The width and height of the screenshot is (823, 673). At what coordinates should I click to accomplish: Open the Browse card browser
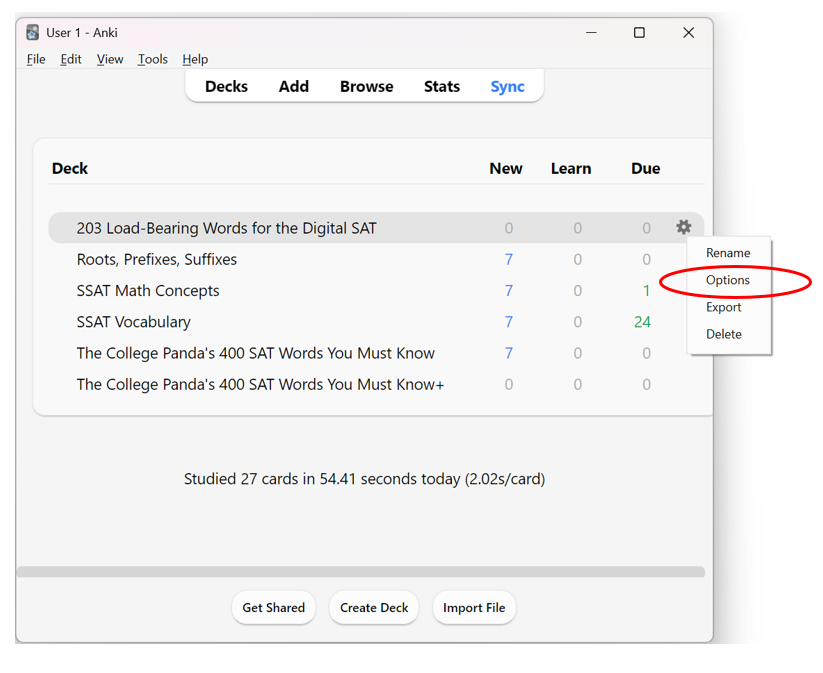(366, 87)
